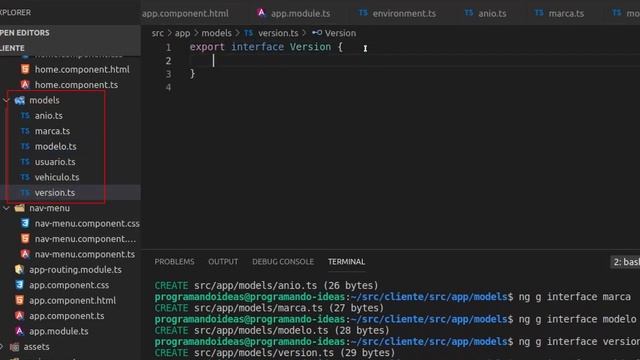Click the TS icon on marca.ts tab

tap(539, 13)
